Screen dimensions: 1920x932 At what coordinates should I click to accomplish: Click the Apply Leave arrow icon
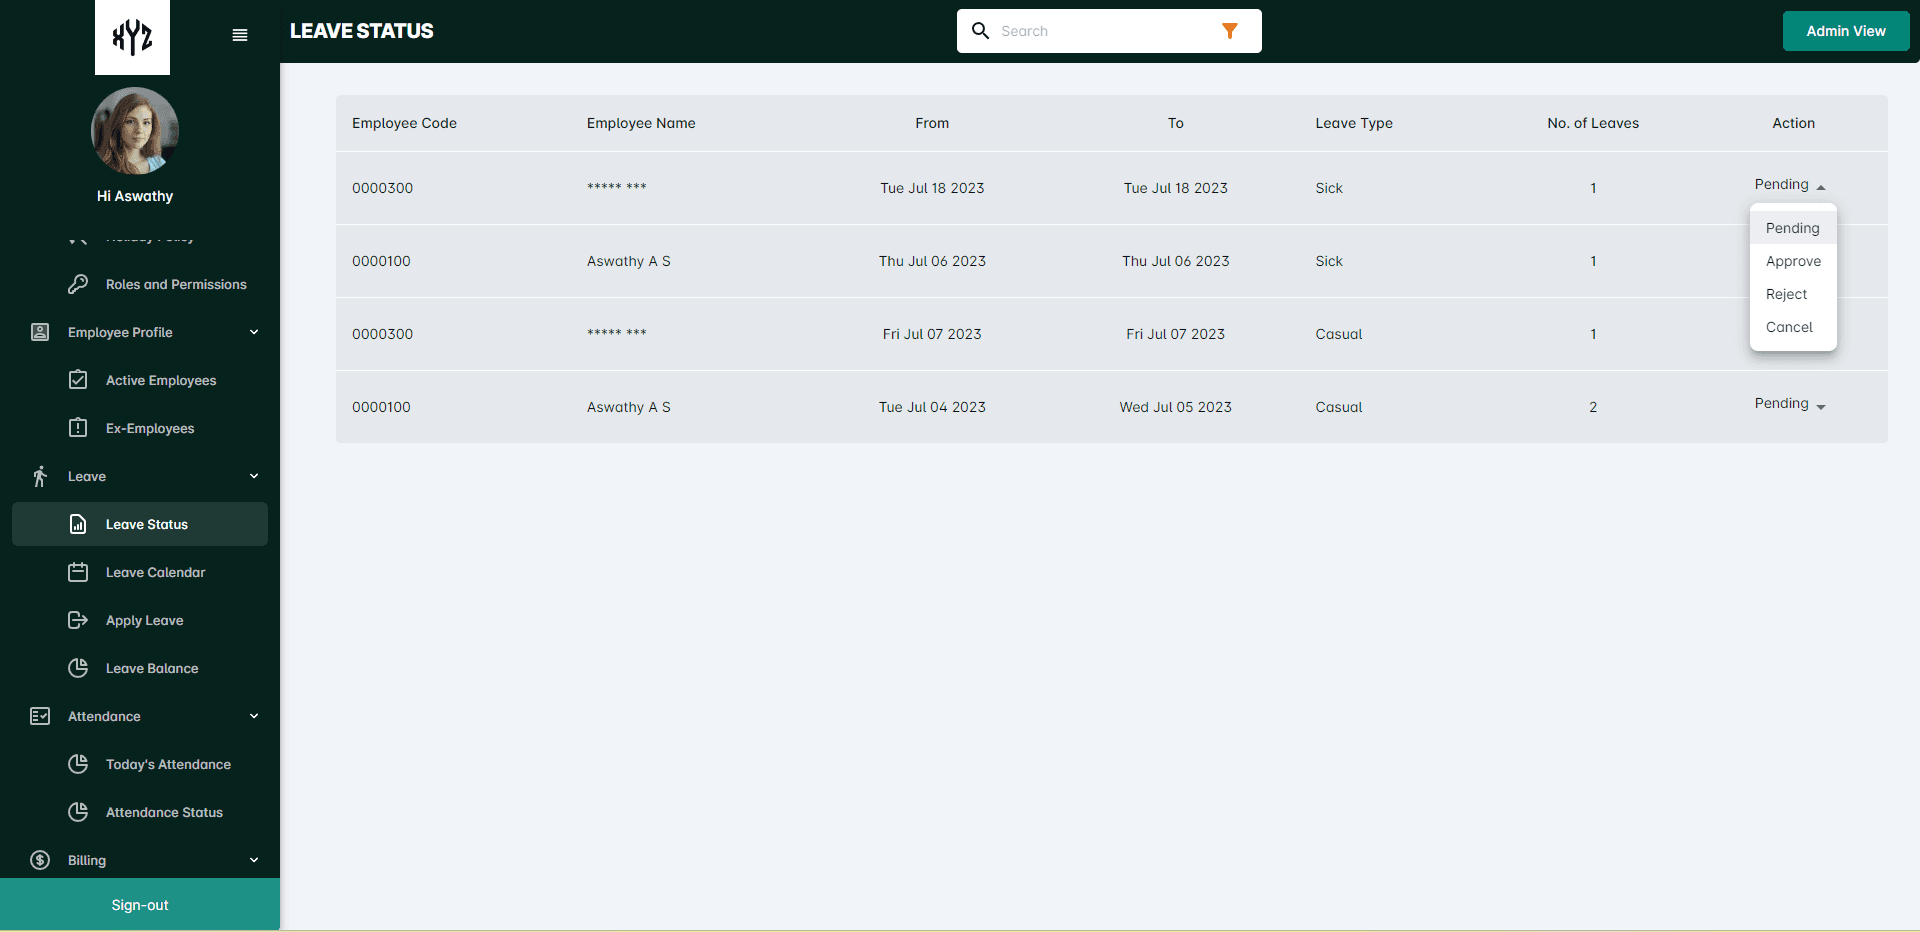click(x=78, y=620)
